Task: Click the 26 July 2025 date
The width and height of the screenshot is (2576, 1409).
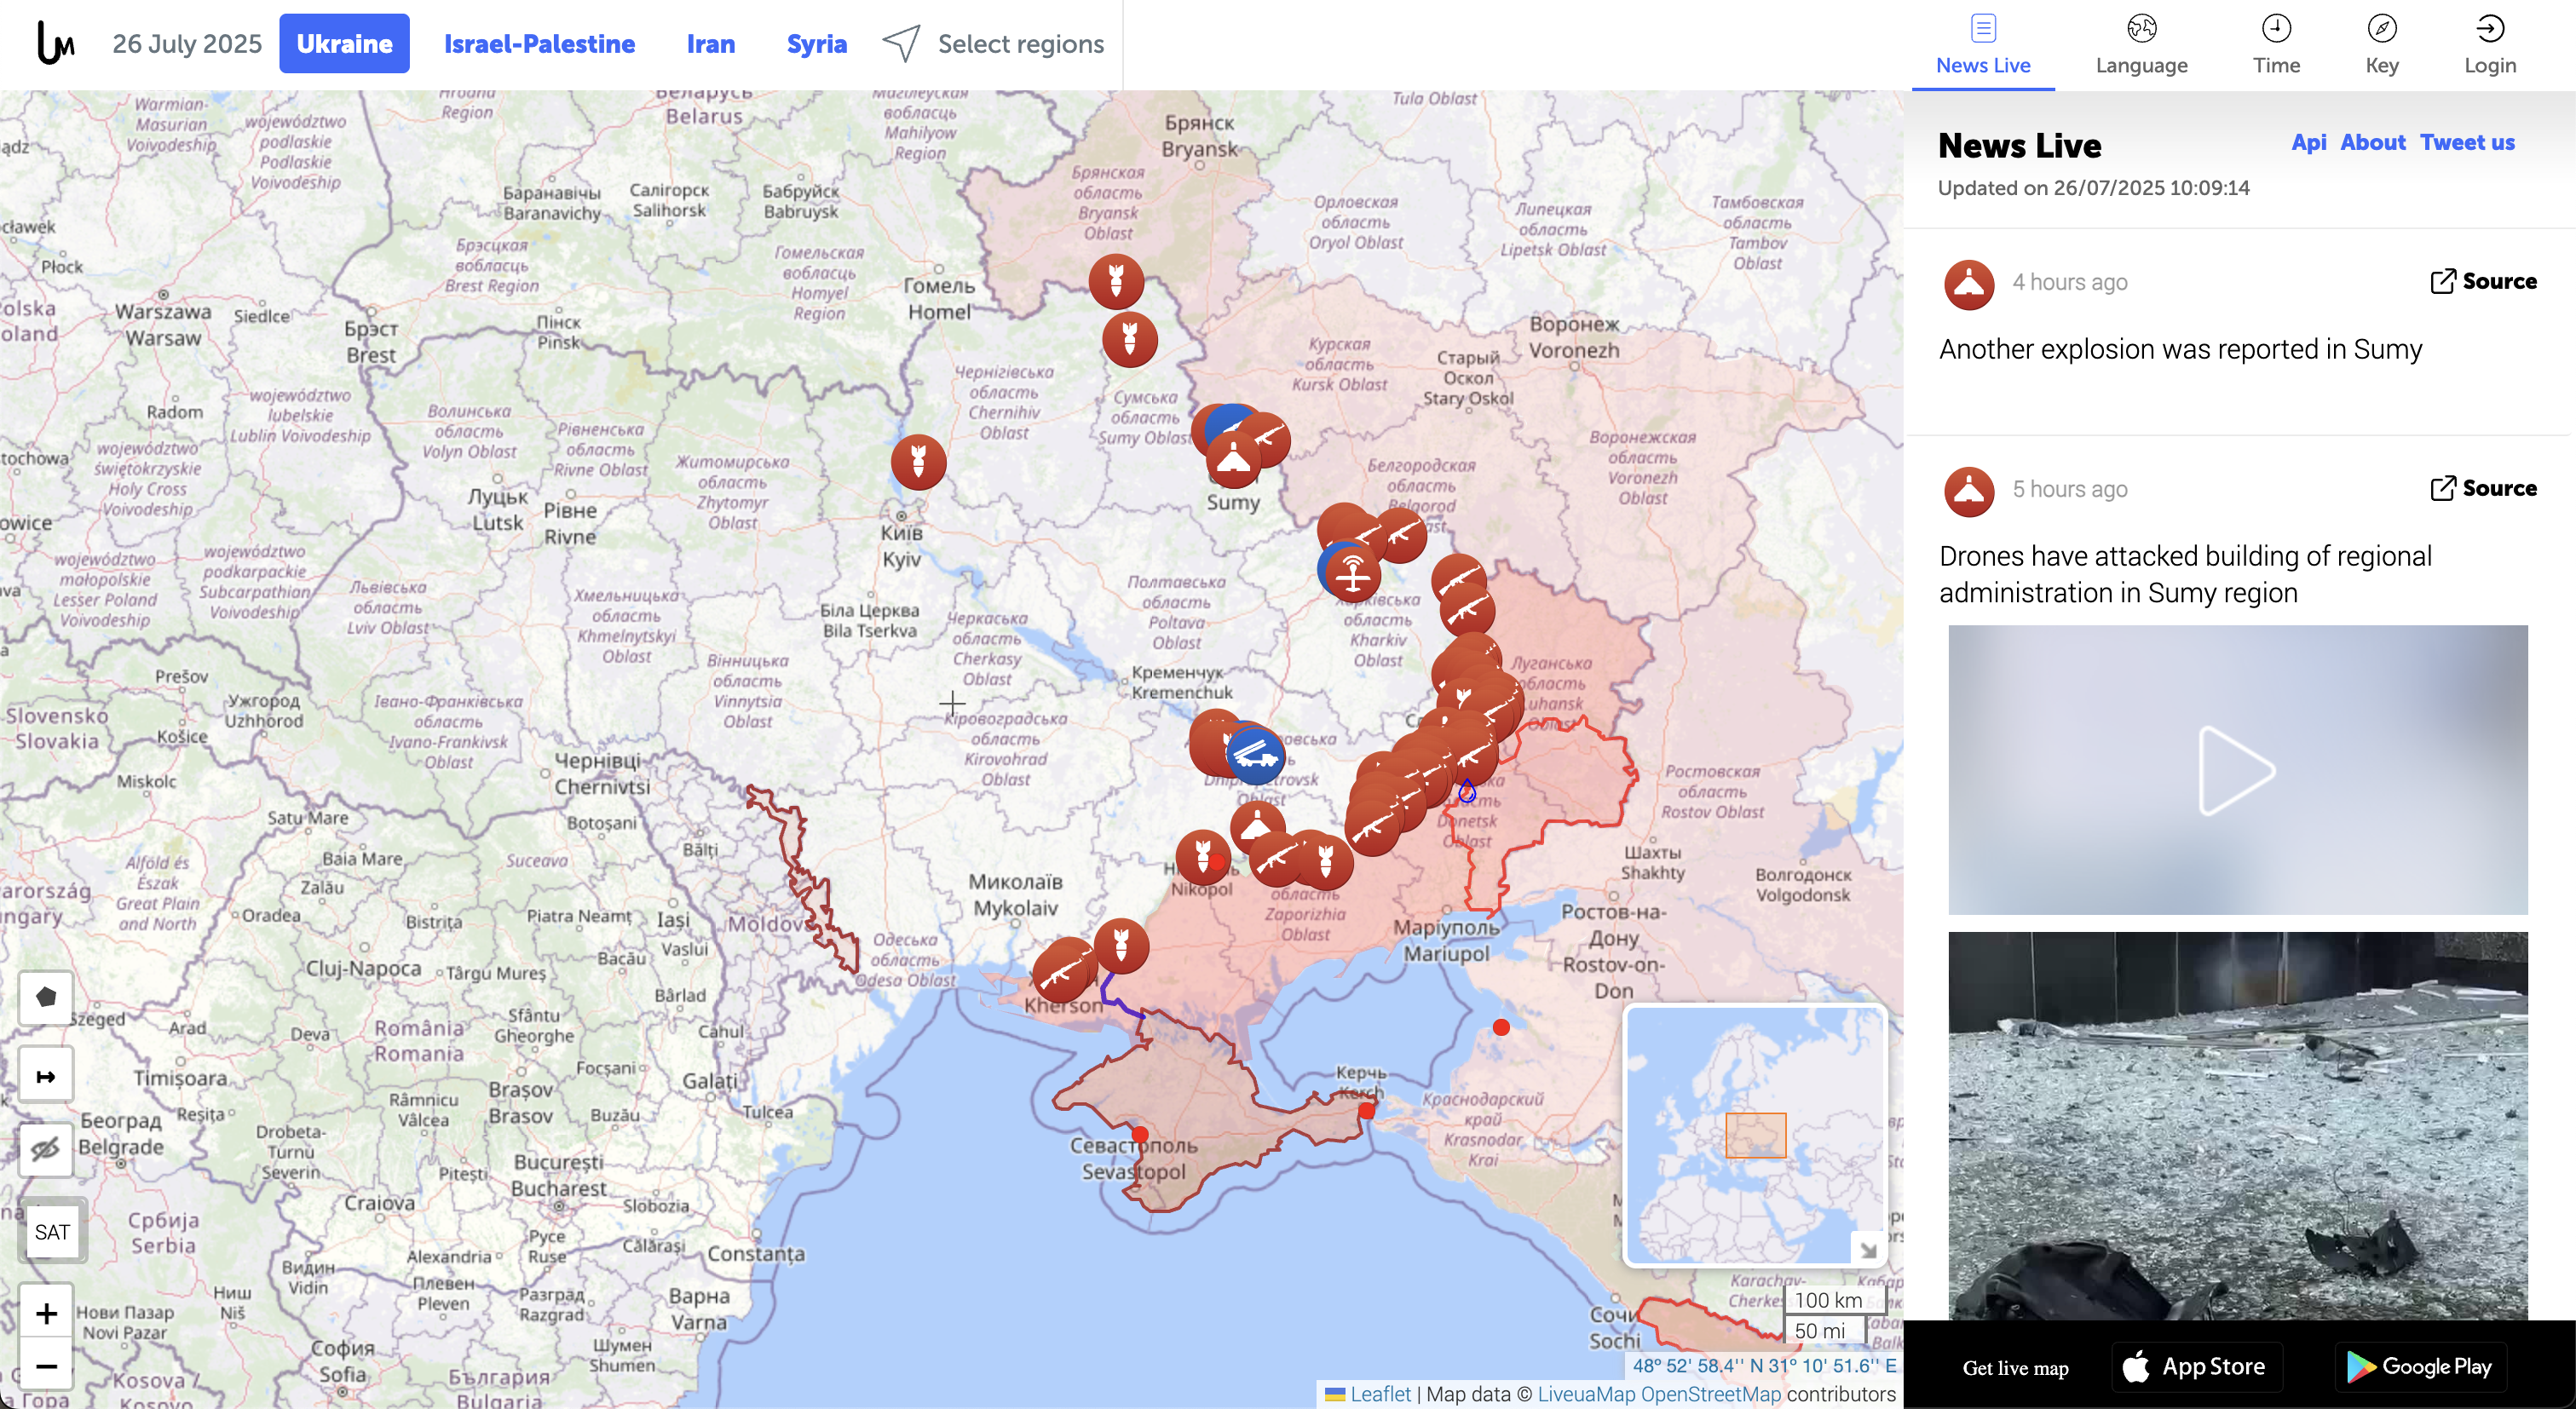Action: click(187, 44)
